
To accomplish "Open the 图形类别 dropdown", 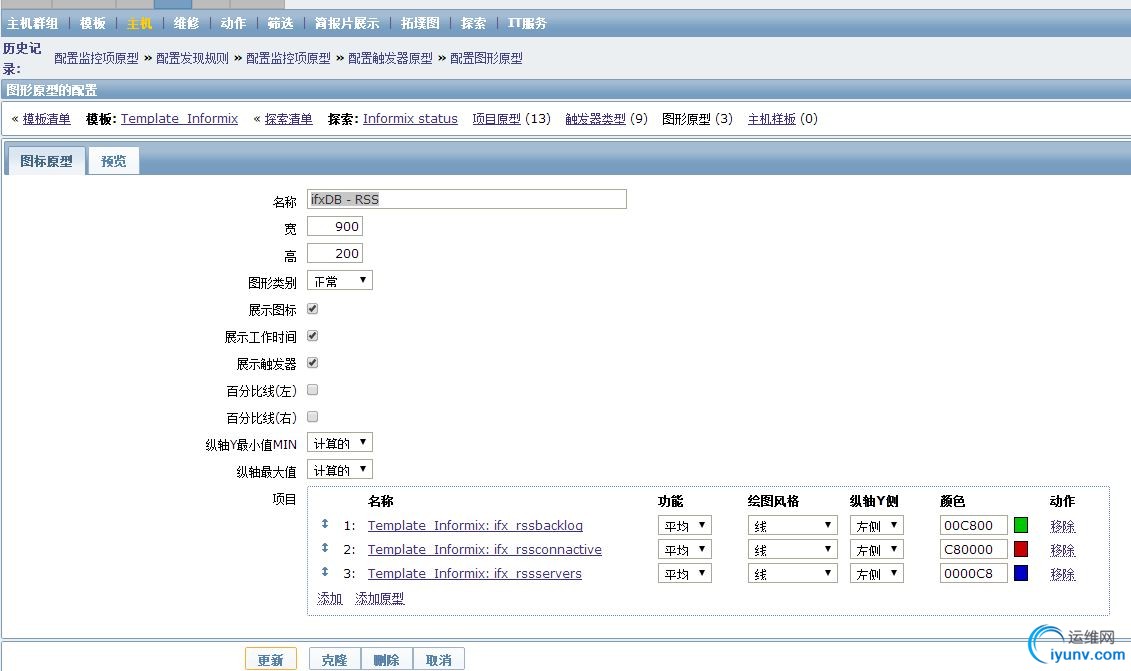I will click(x=340, y=281).
